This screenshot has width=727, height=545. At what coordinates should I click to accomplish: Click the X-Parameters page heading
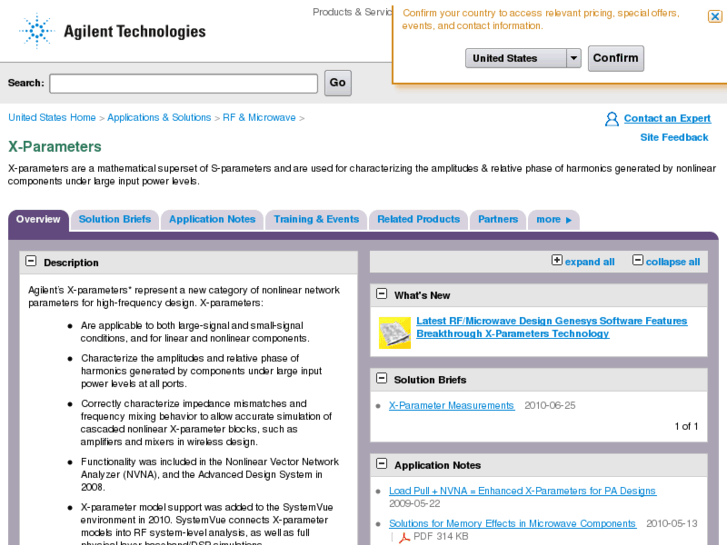click(x=55, y=147)
